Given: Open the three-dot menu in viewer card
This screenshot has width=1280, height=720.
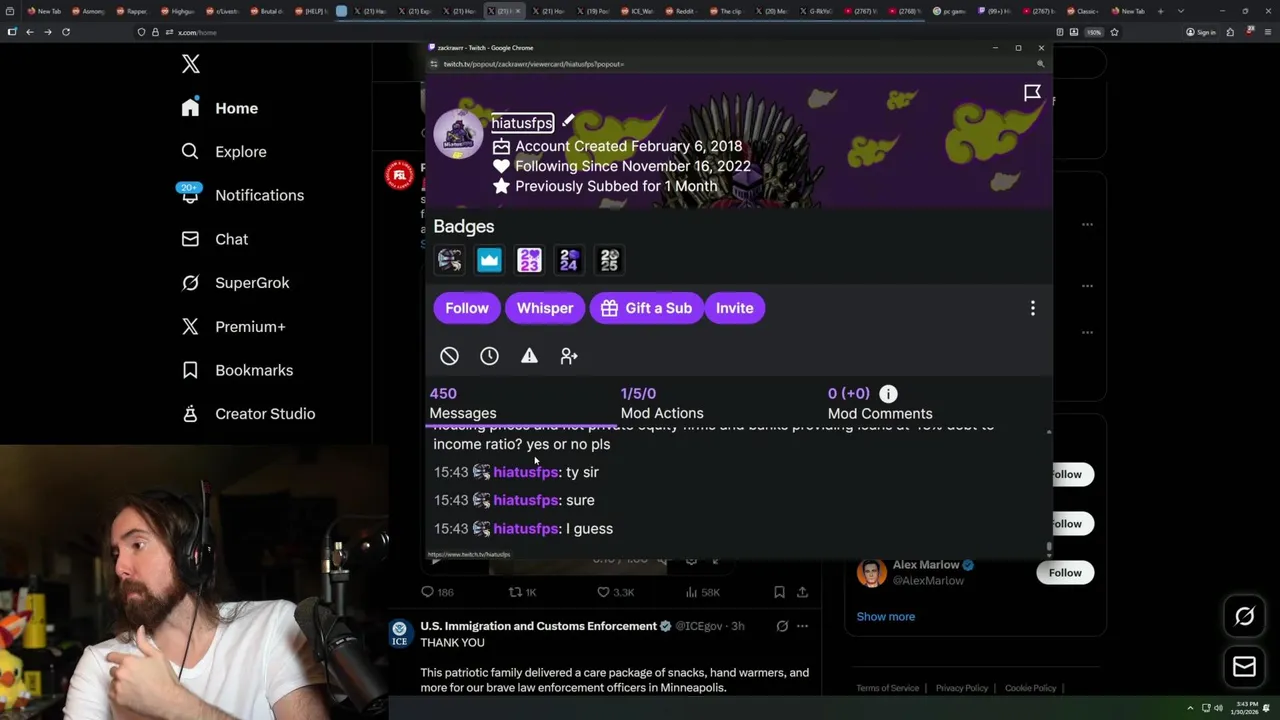Looking at the screenshot, I should 1033,308.
